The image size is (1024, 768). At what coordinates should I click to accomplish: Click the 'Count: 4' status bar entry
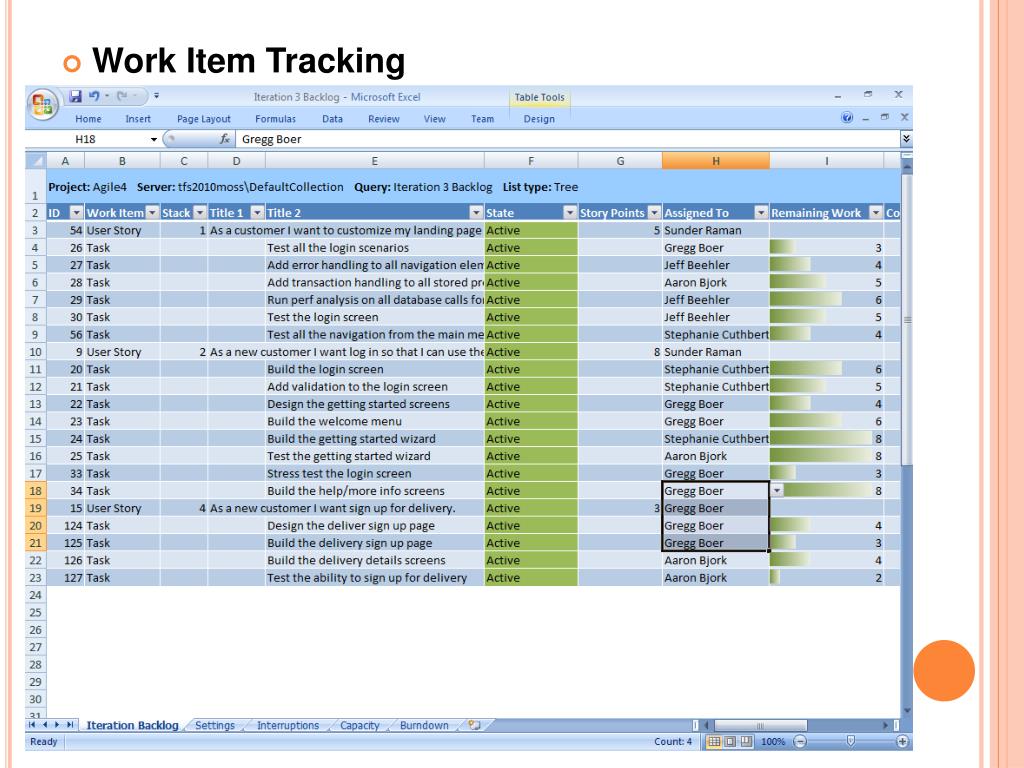coord(673,742)
